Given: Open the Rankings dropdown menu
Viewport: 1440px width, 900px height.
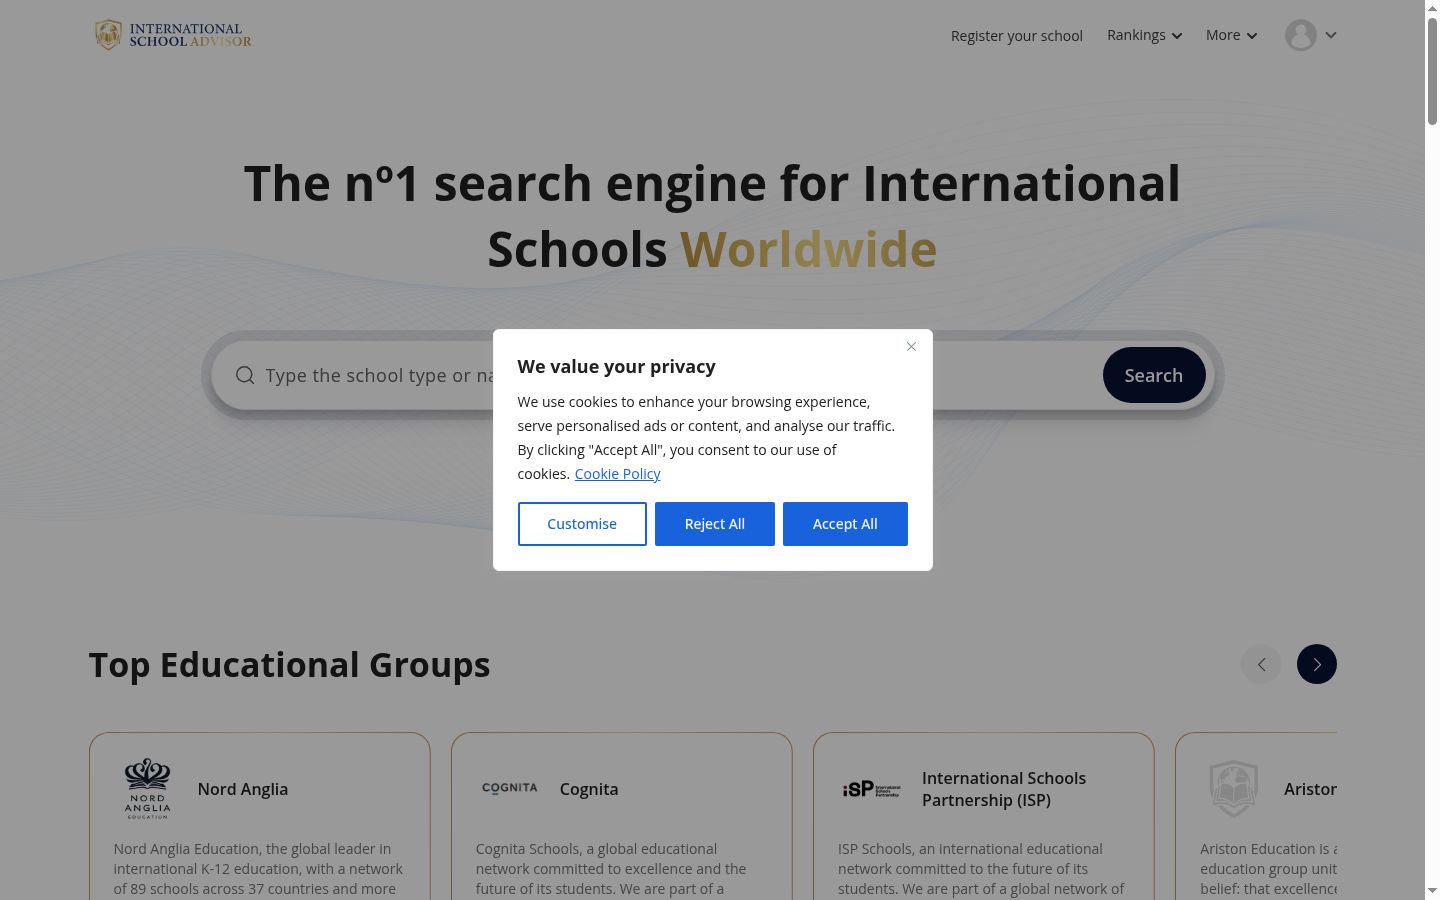Looking at the screenshot, I should [1144, 35].
